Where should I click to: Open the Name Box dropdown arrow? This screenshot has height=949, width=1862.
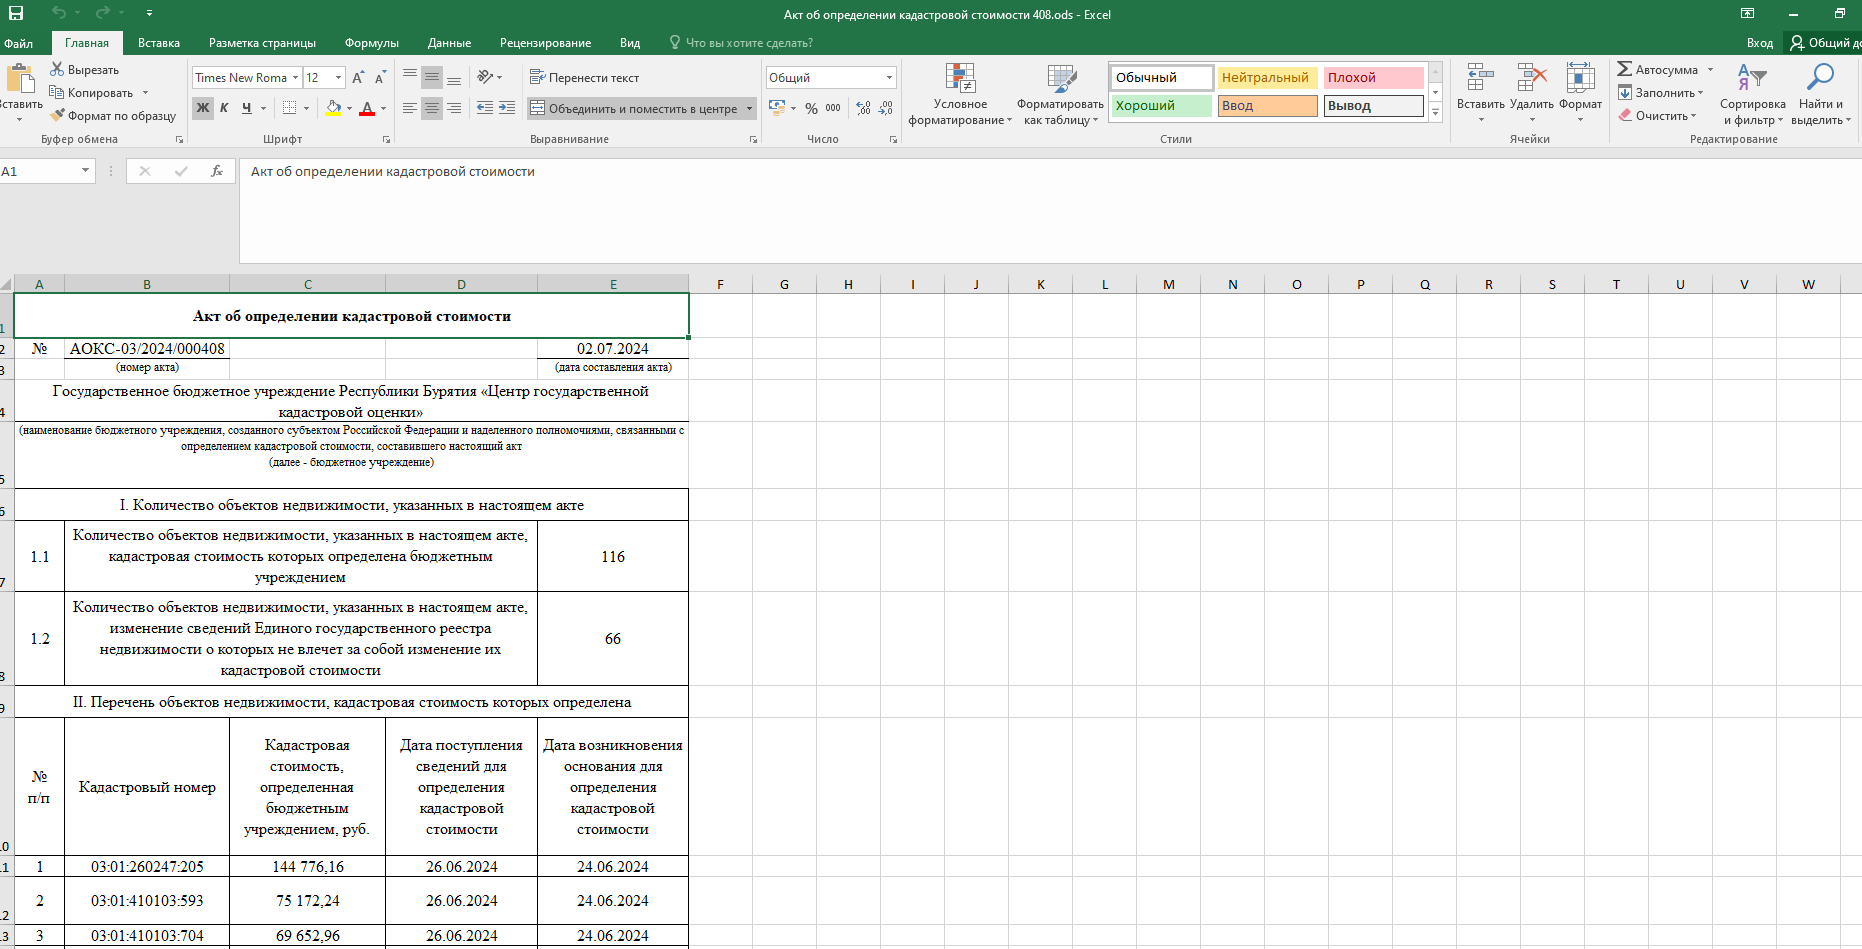(85, 171)
